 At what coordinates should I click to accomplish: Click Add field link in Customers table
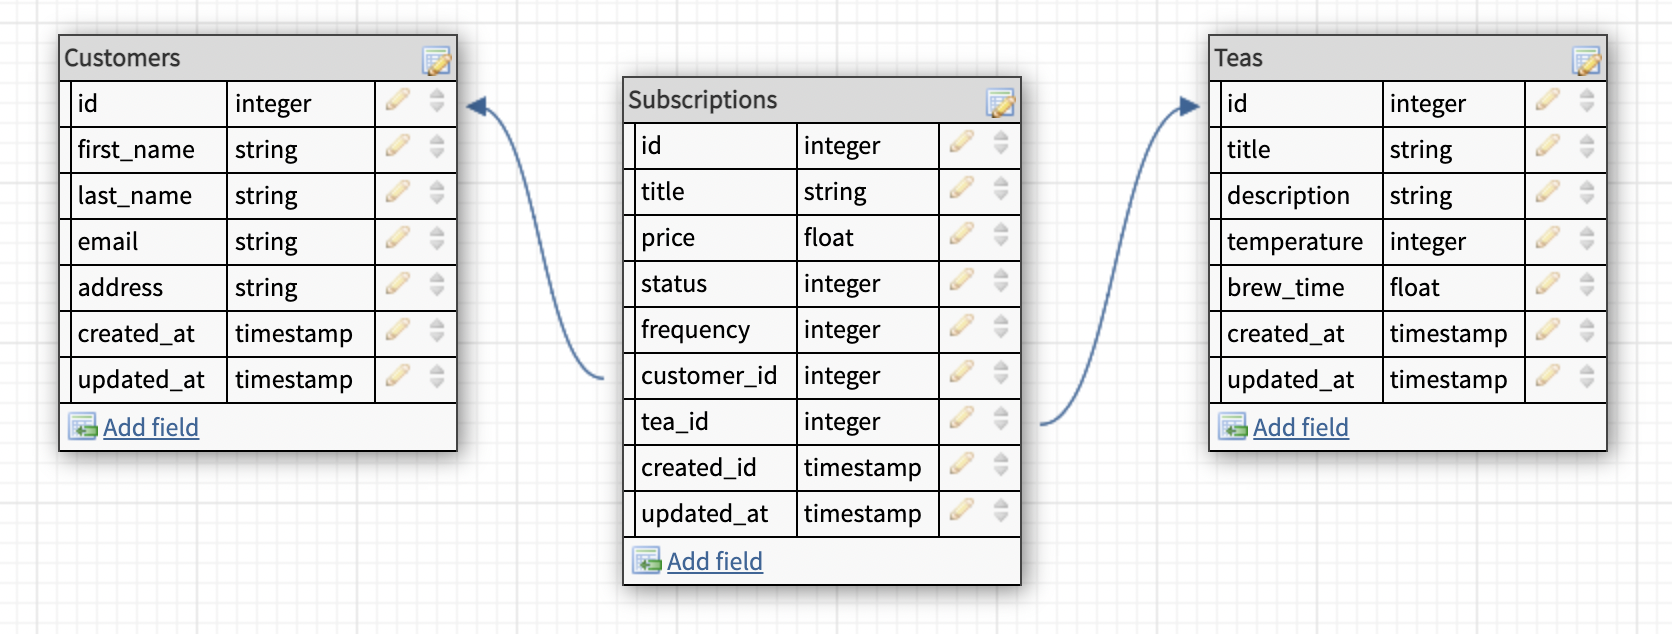click(x=151, y=427)
